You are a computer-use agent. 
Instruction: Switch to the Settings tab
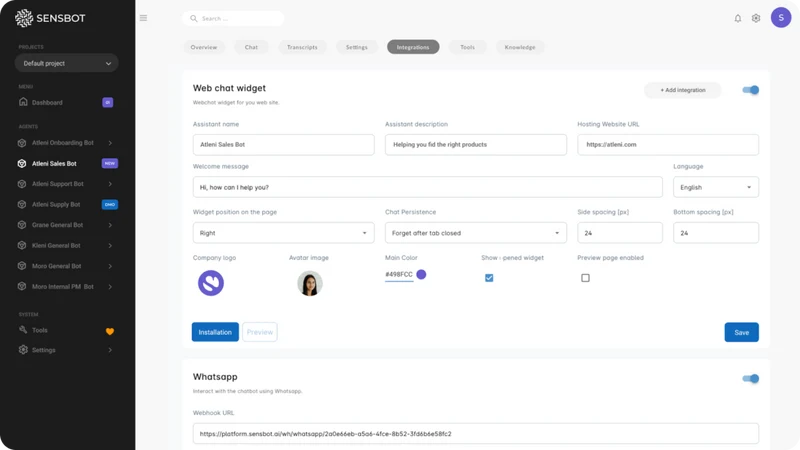click(x=357, y=47)
